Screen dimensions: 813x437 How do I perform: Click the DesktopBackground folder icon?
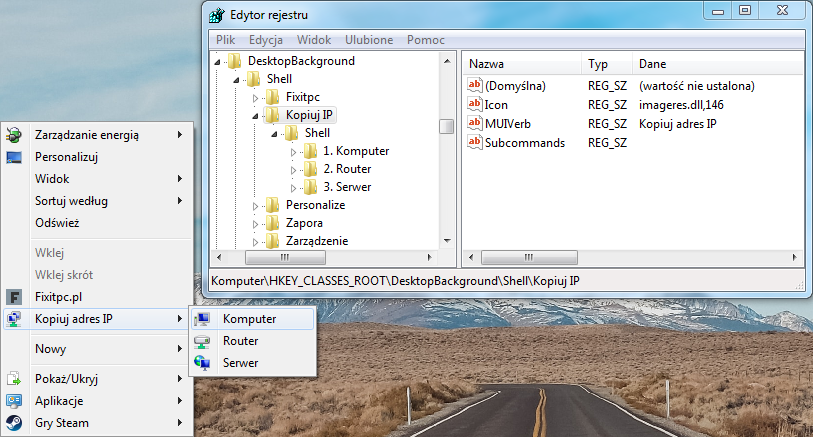point(235,61)
